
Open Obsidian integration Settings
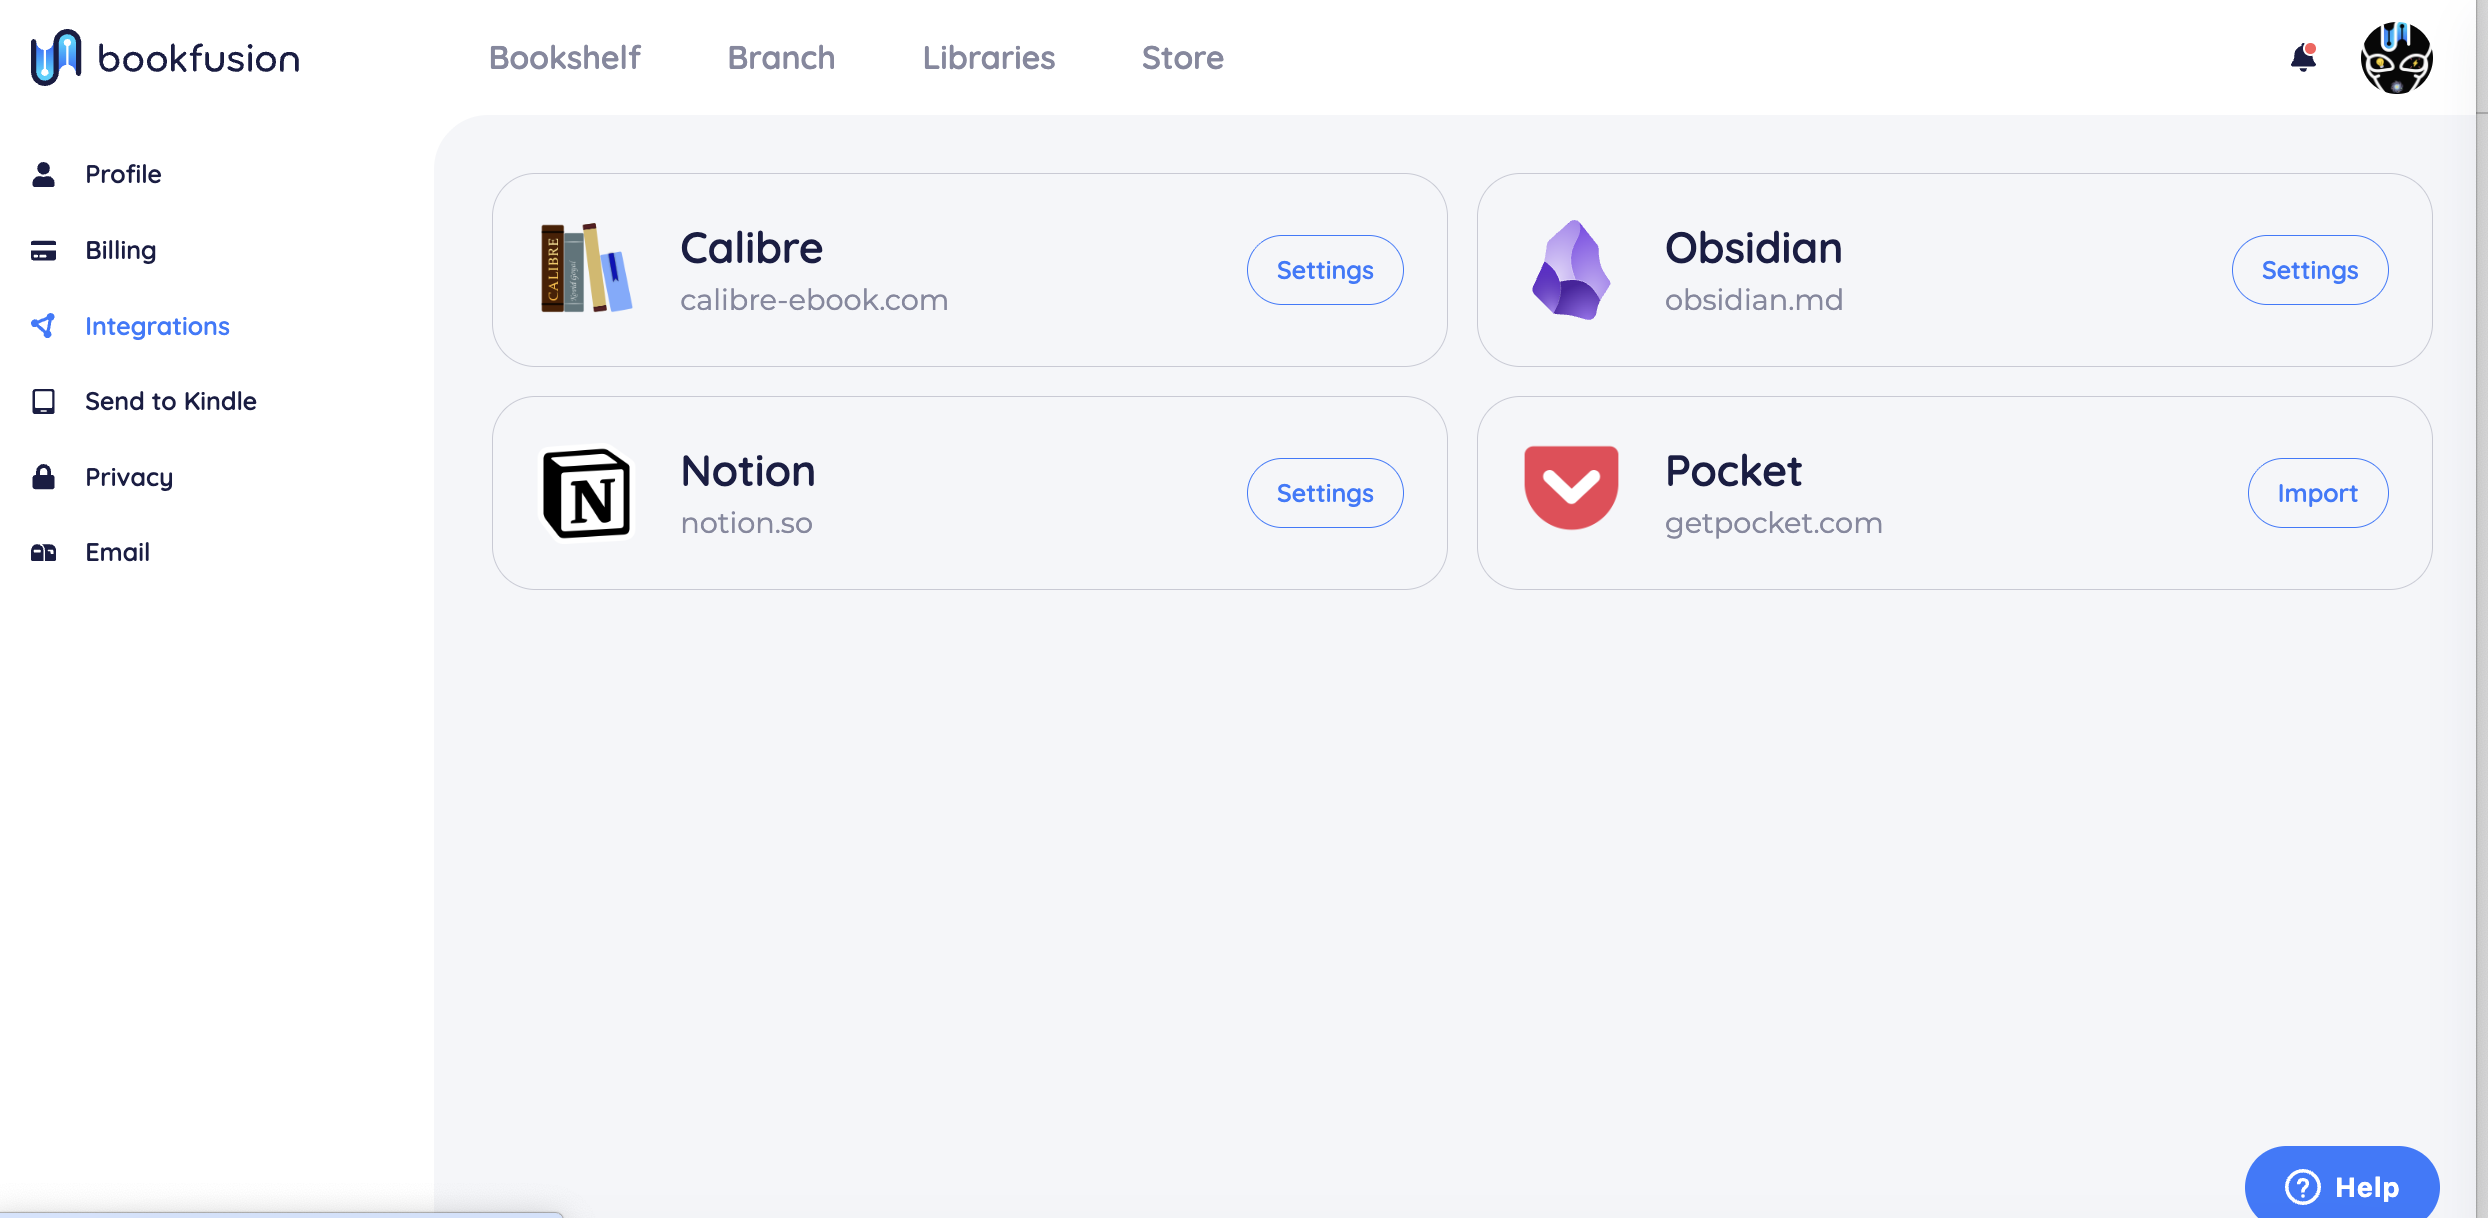pos(2309,270)
